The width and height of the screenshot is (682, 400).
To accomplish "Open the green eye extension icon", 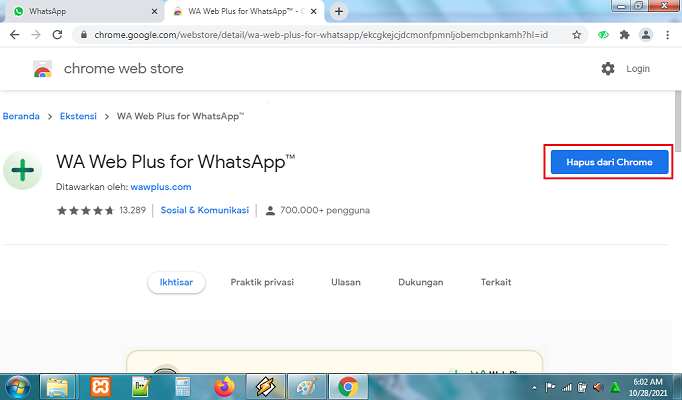I will point(603,35).
